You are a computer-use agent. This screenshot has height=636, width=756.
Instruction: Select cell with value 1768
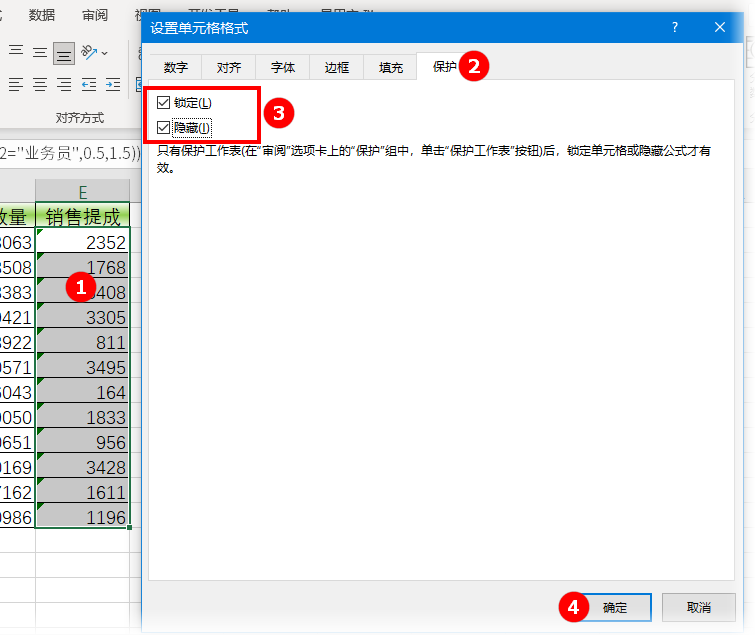point(82,266)
